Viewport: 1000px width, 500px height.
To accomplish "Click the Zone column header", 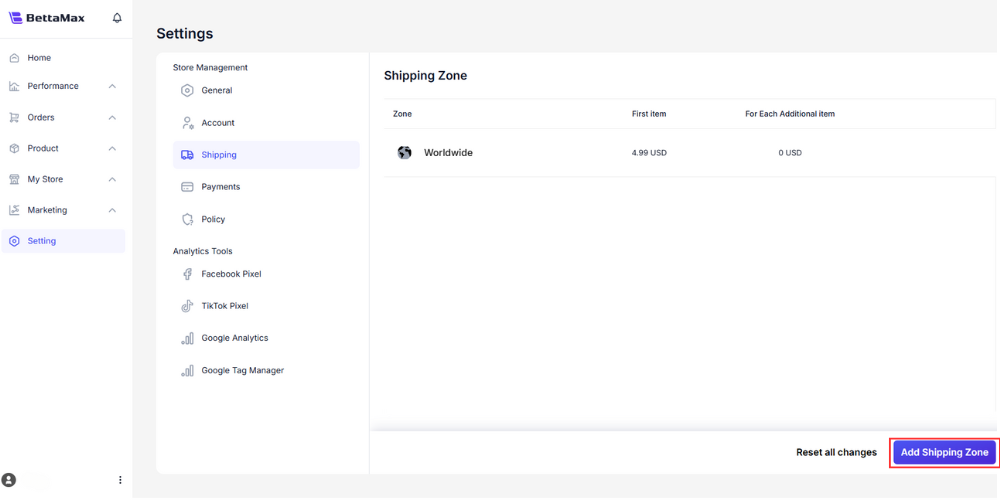I will (x=402, y=114).
